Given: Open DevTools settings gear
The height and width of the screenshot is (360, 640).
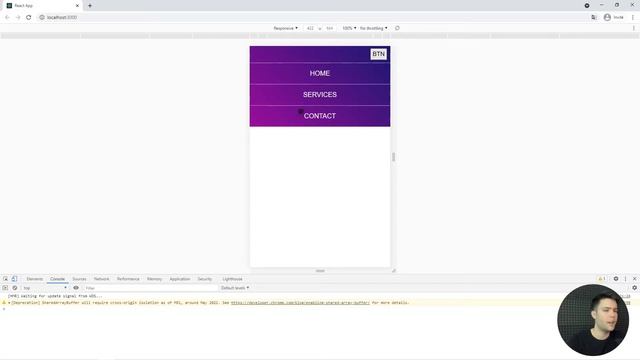Looking at the screenshot, I should 616,279.
